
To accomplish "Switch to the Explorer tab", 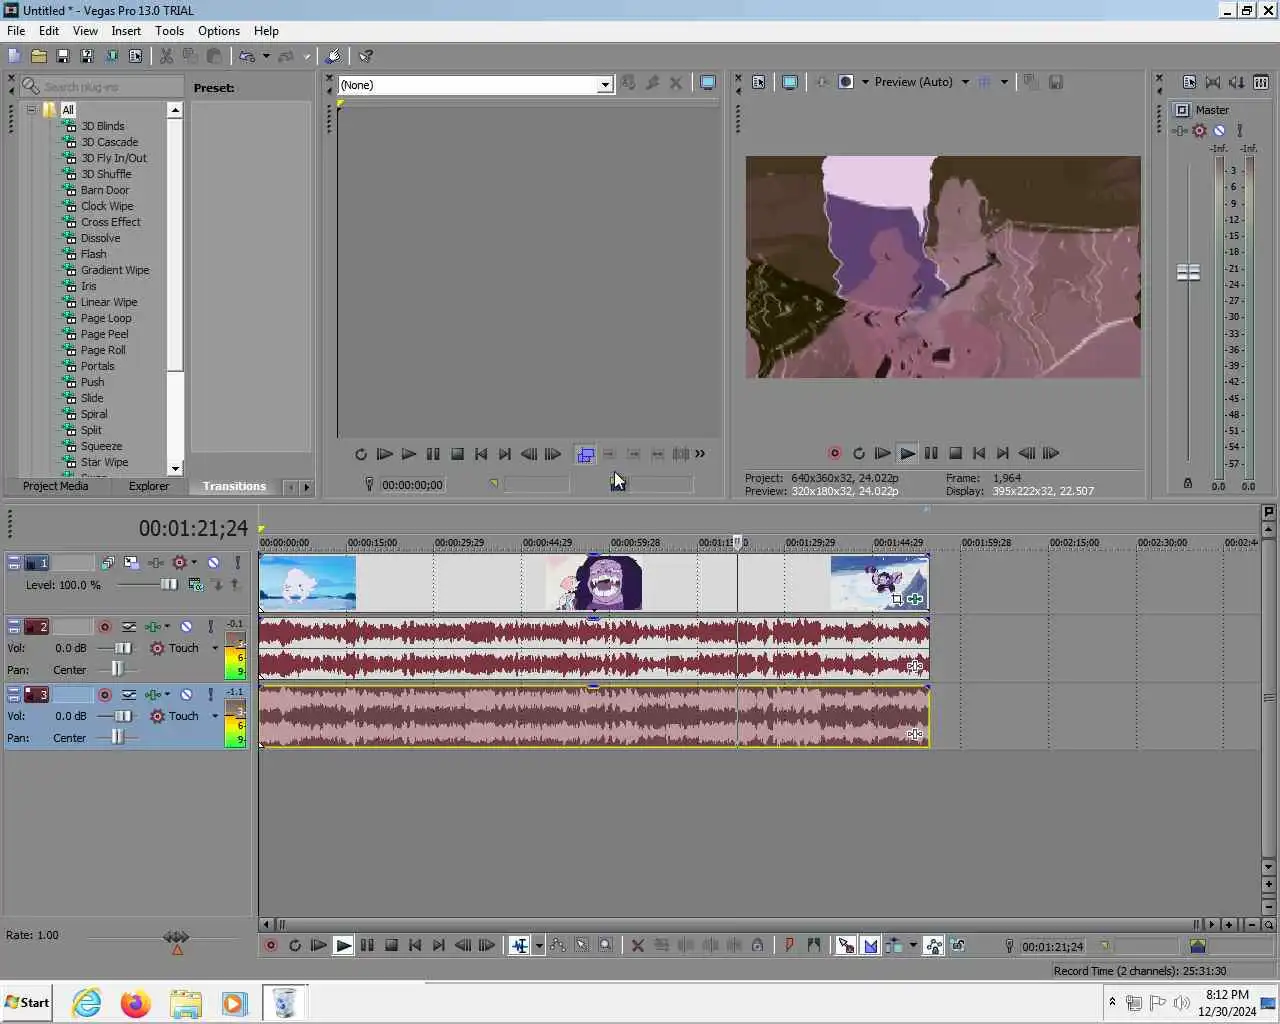I will [x=149, y=486].
